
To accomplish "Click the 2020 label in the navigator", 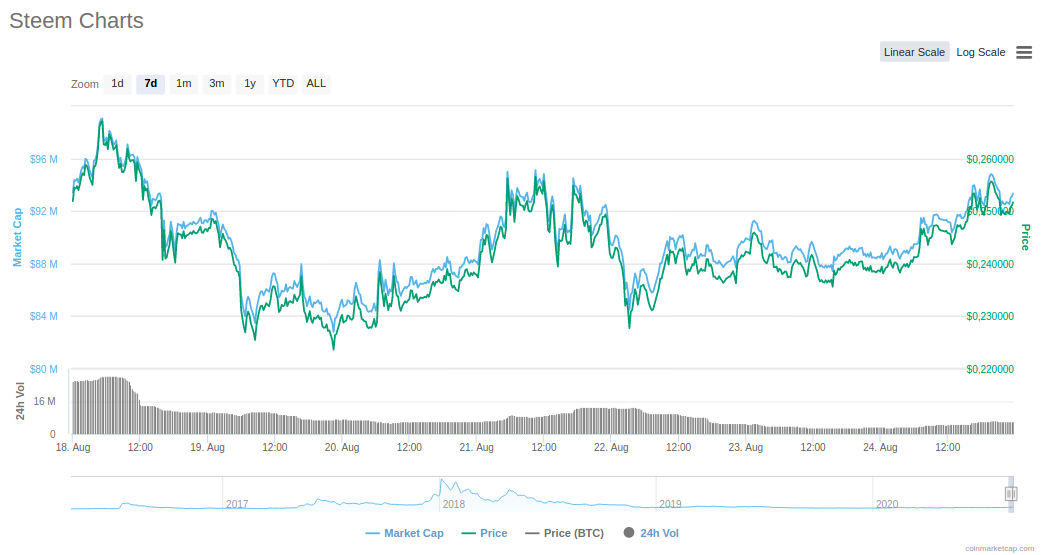I will (887, 504).
